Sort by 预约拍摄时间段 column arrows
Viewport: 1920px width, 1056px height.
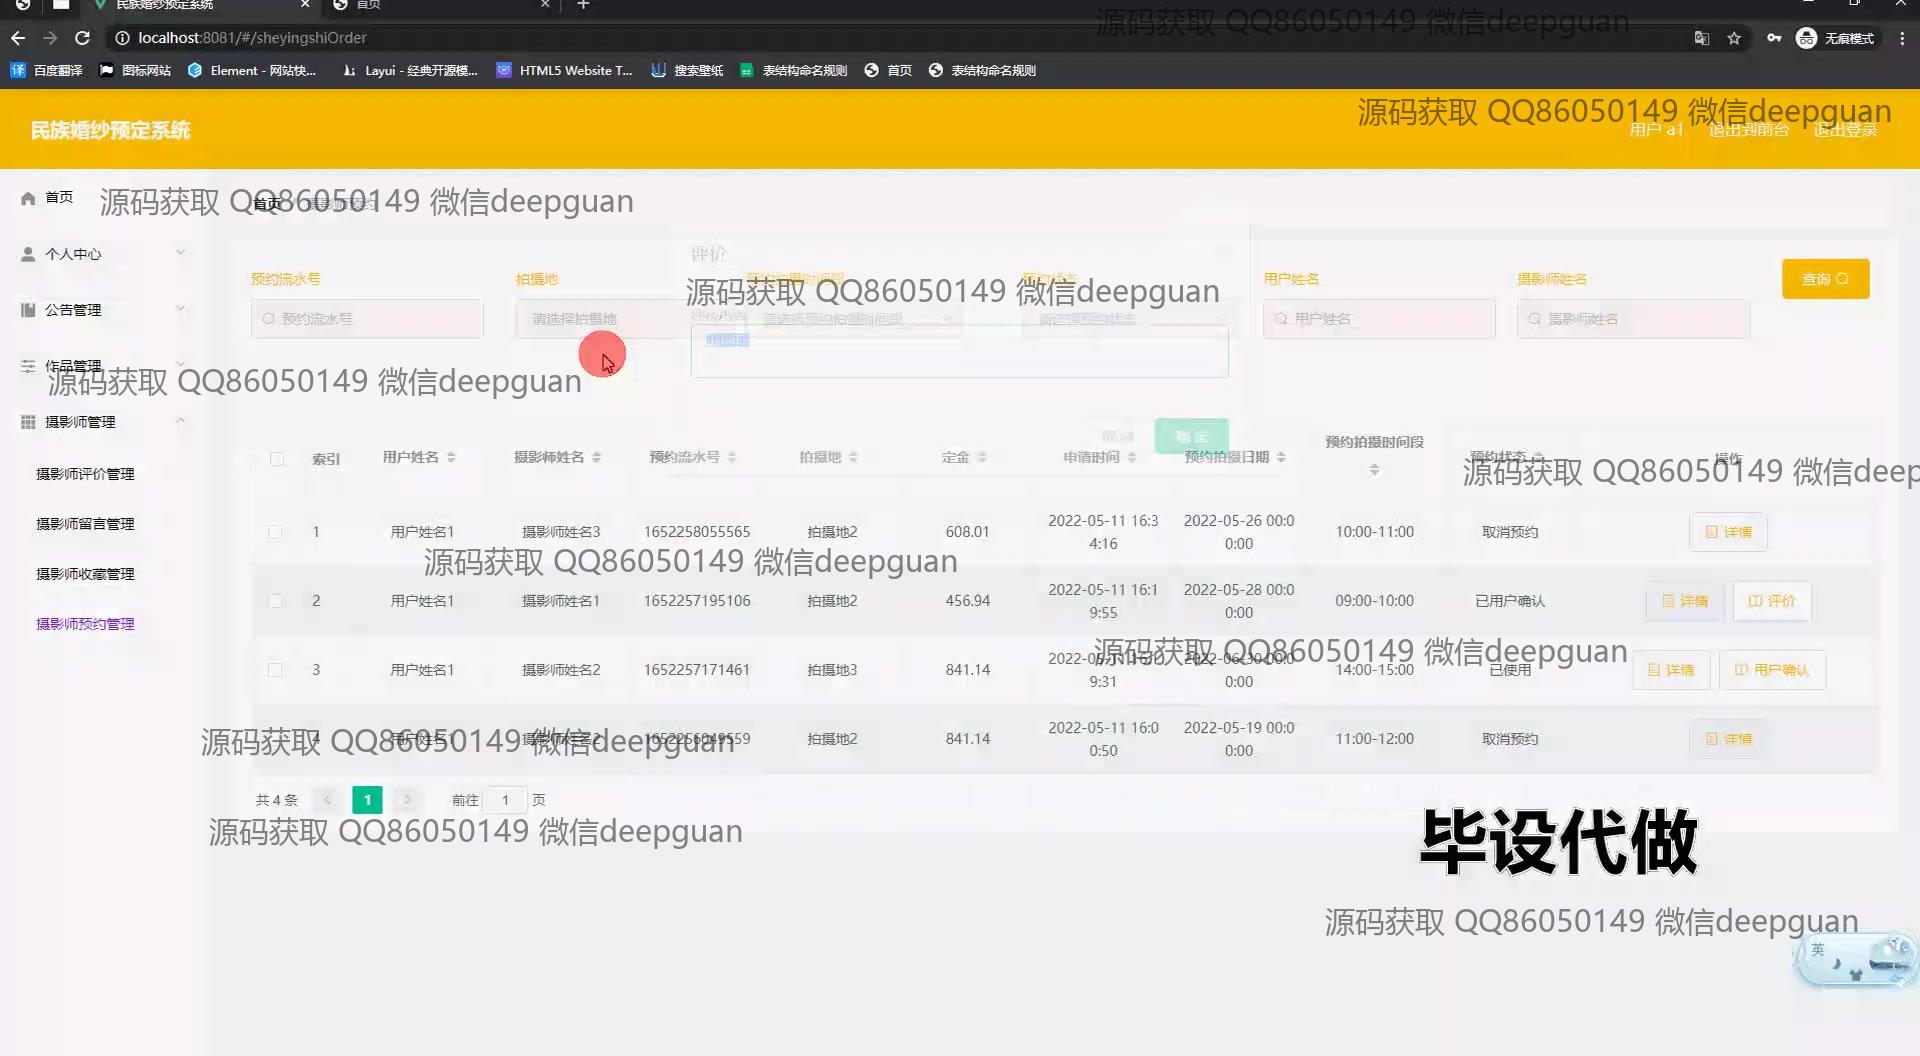pos(1374,470)
